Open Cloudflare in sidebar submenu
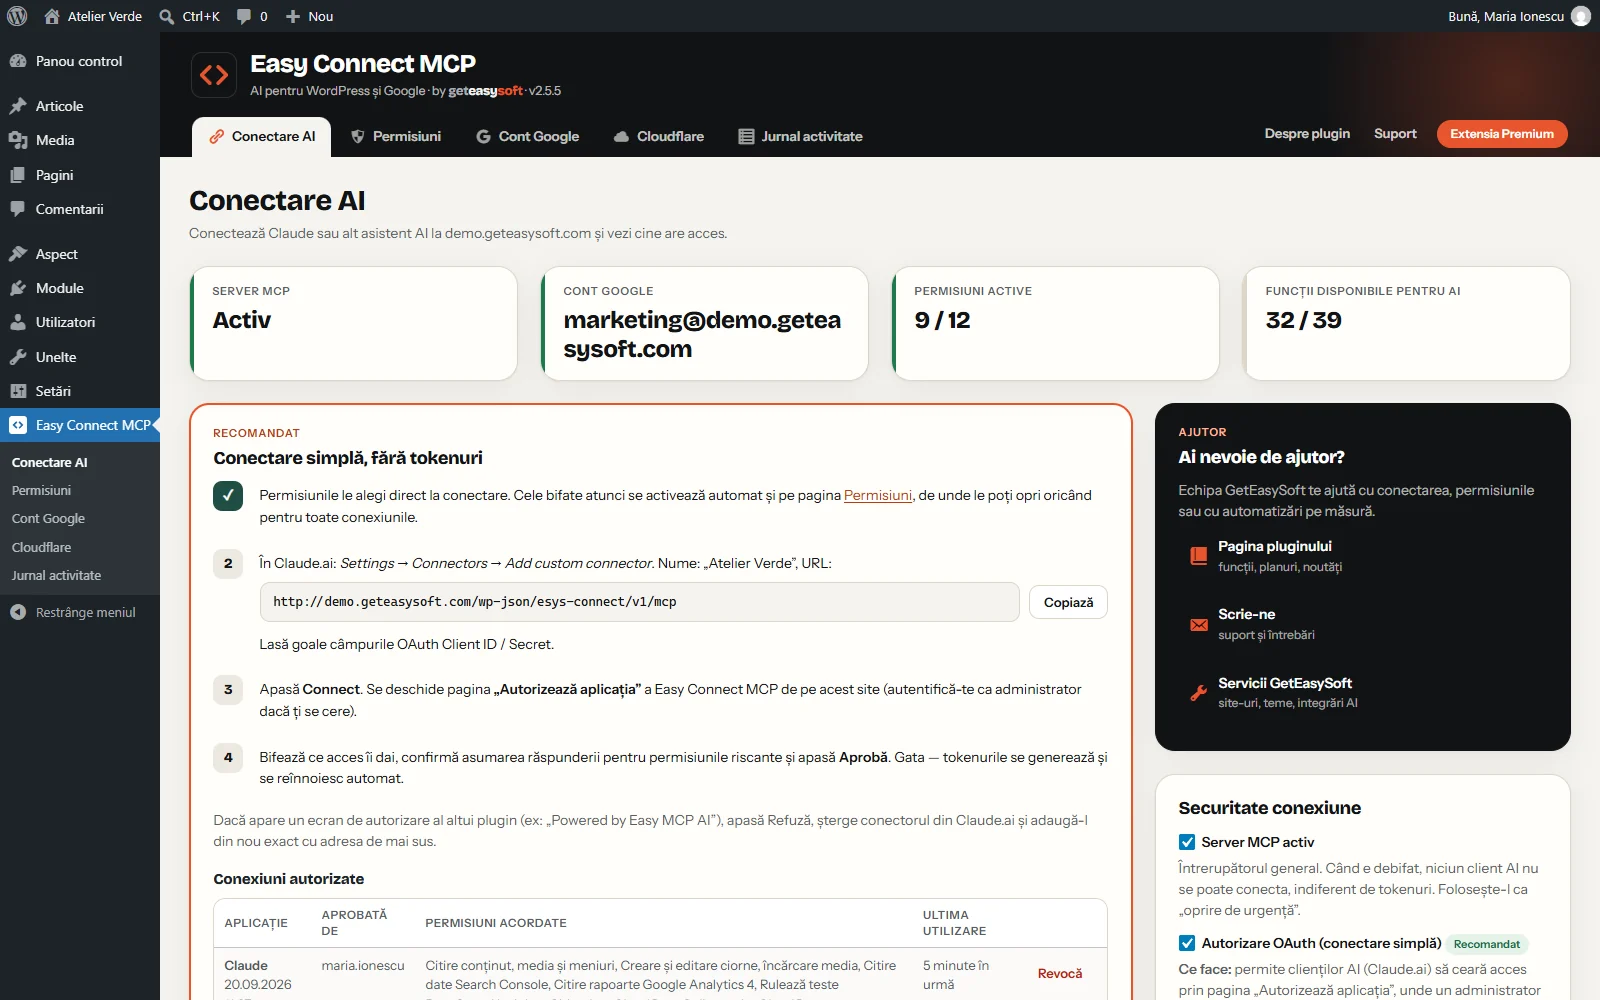 pyautogui.click(x=41, y=547)
